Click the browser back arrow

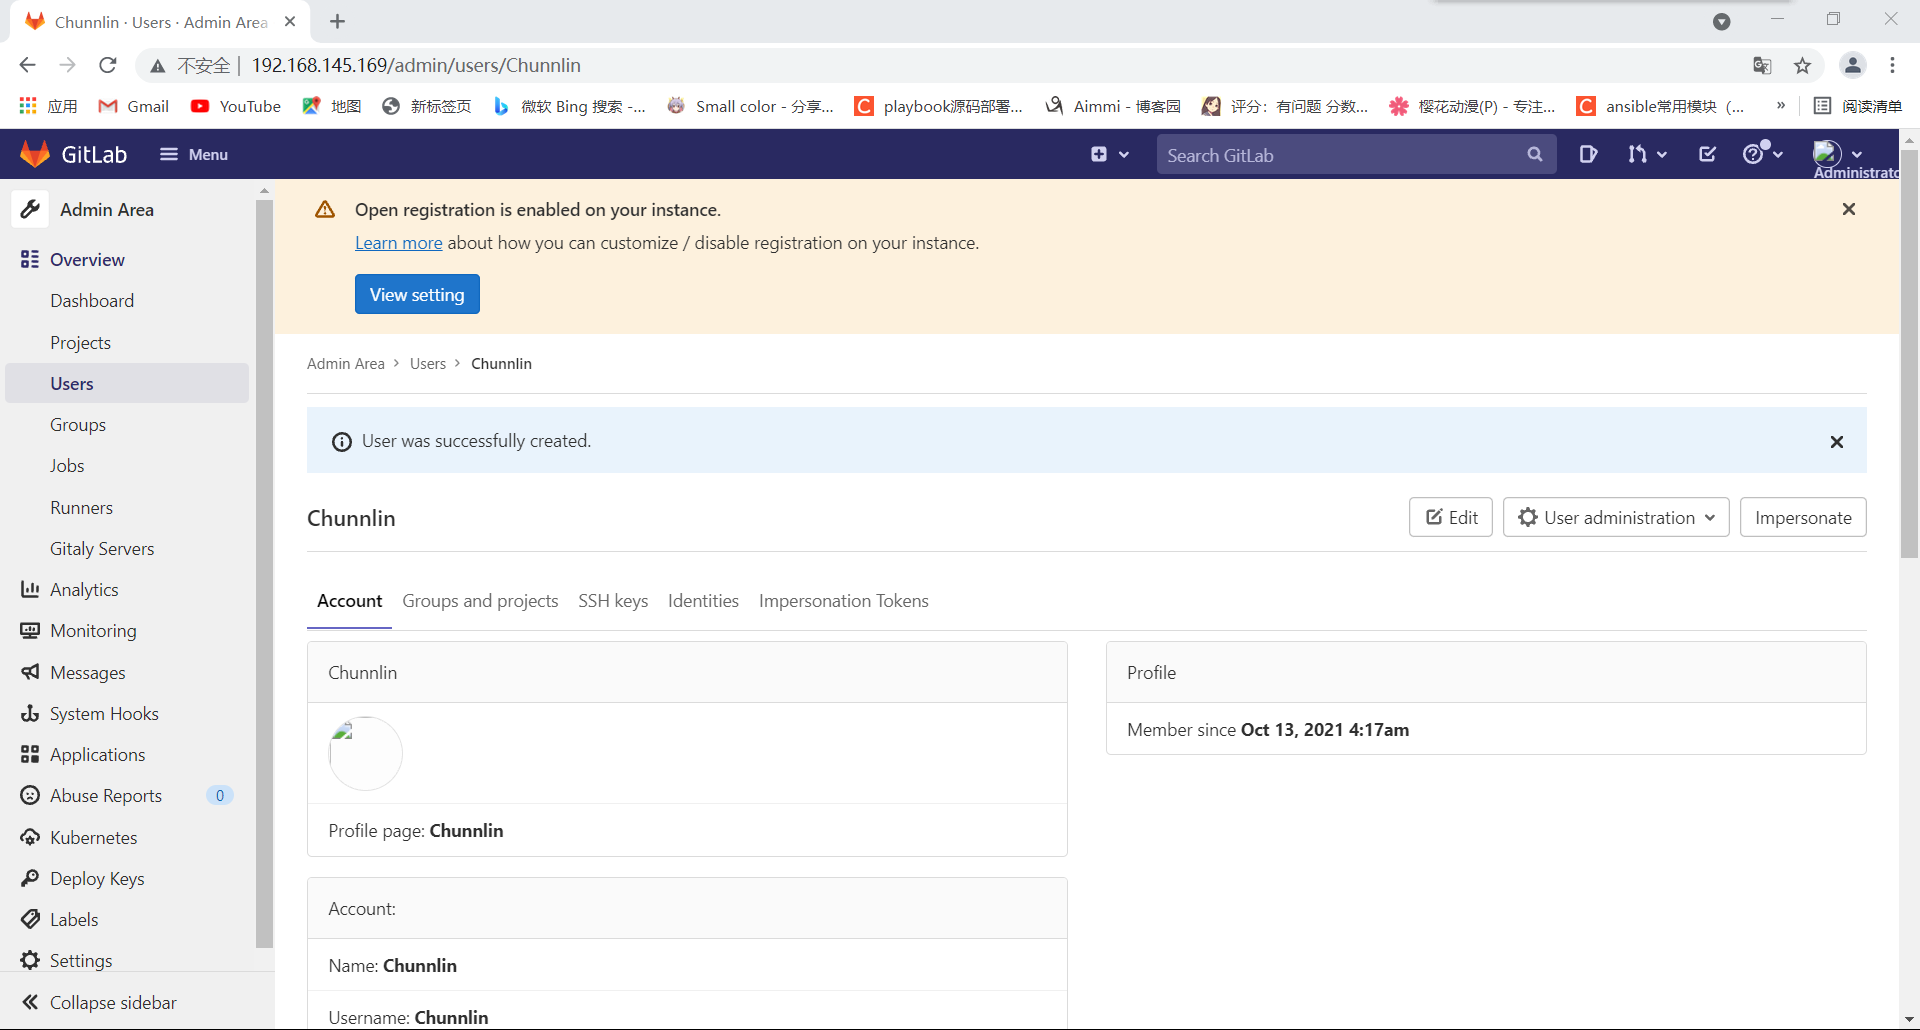tap(27, 65)
